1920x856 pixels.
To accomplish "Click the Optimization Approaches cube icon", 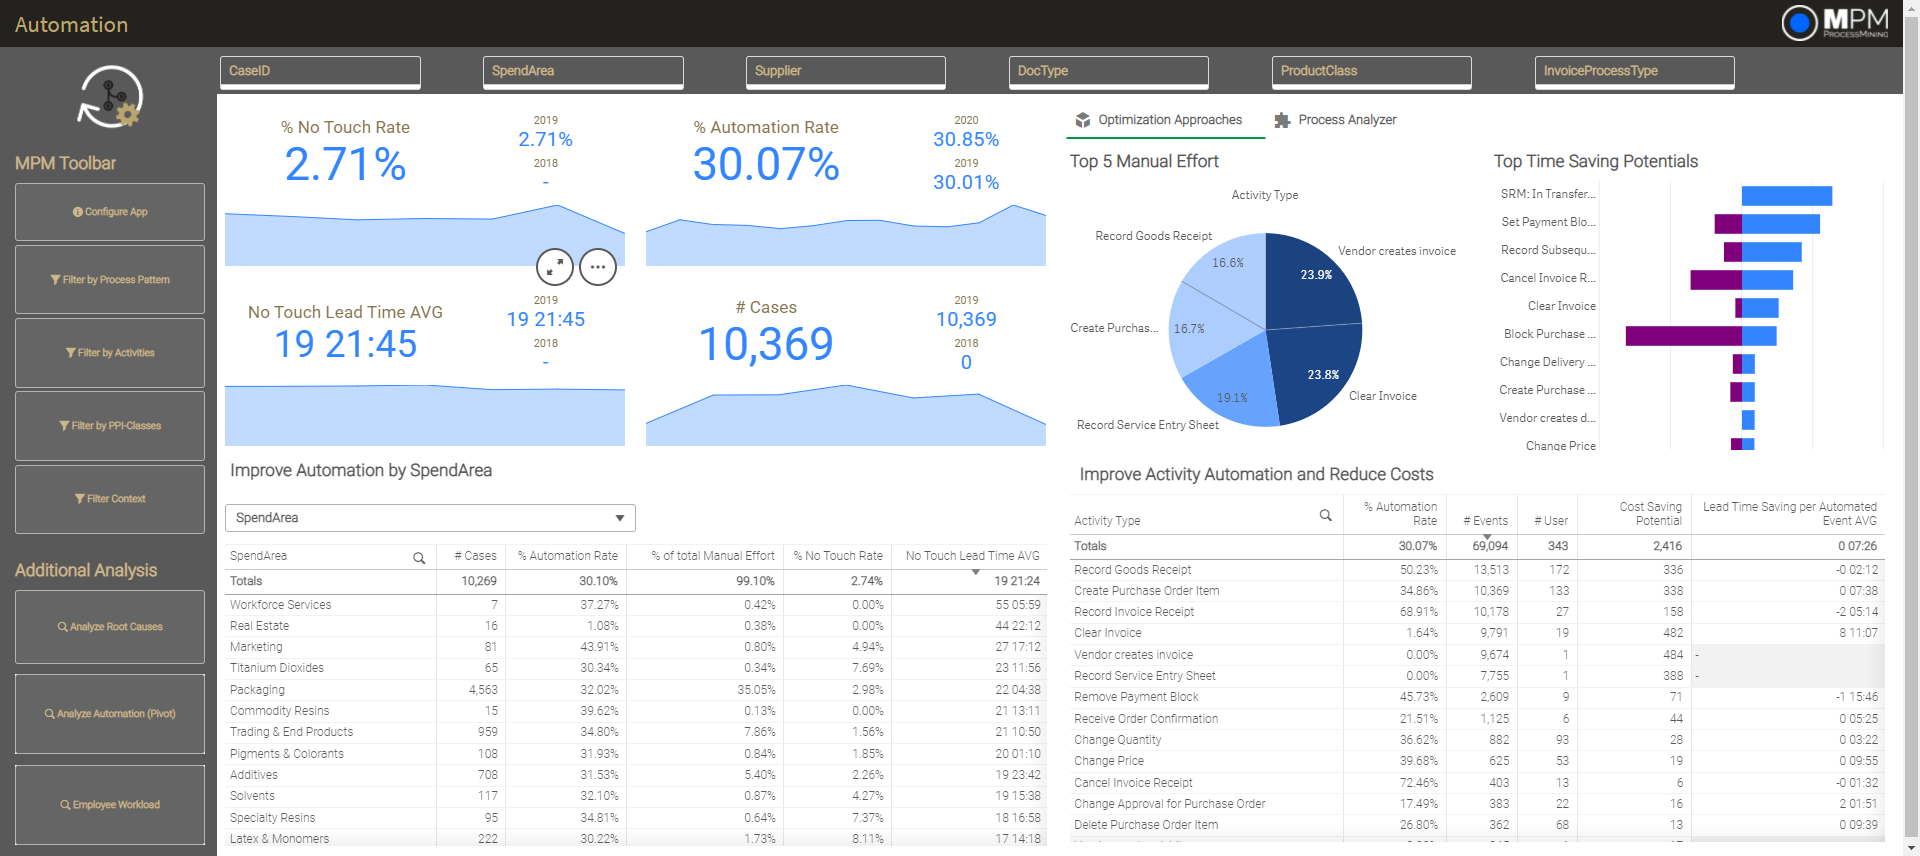I will click(x=1083, y=120).
